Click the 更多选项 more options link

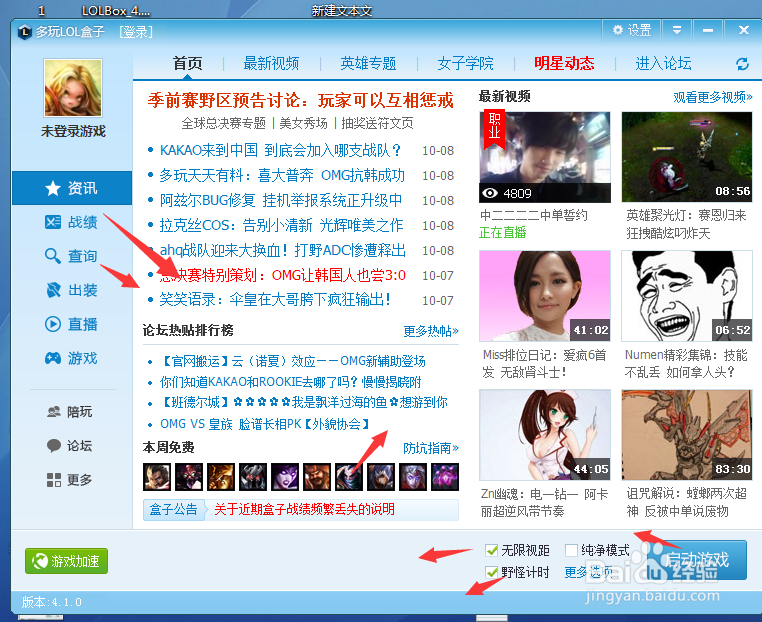[x=589, y=572]
